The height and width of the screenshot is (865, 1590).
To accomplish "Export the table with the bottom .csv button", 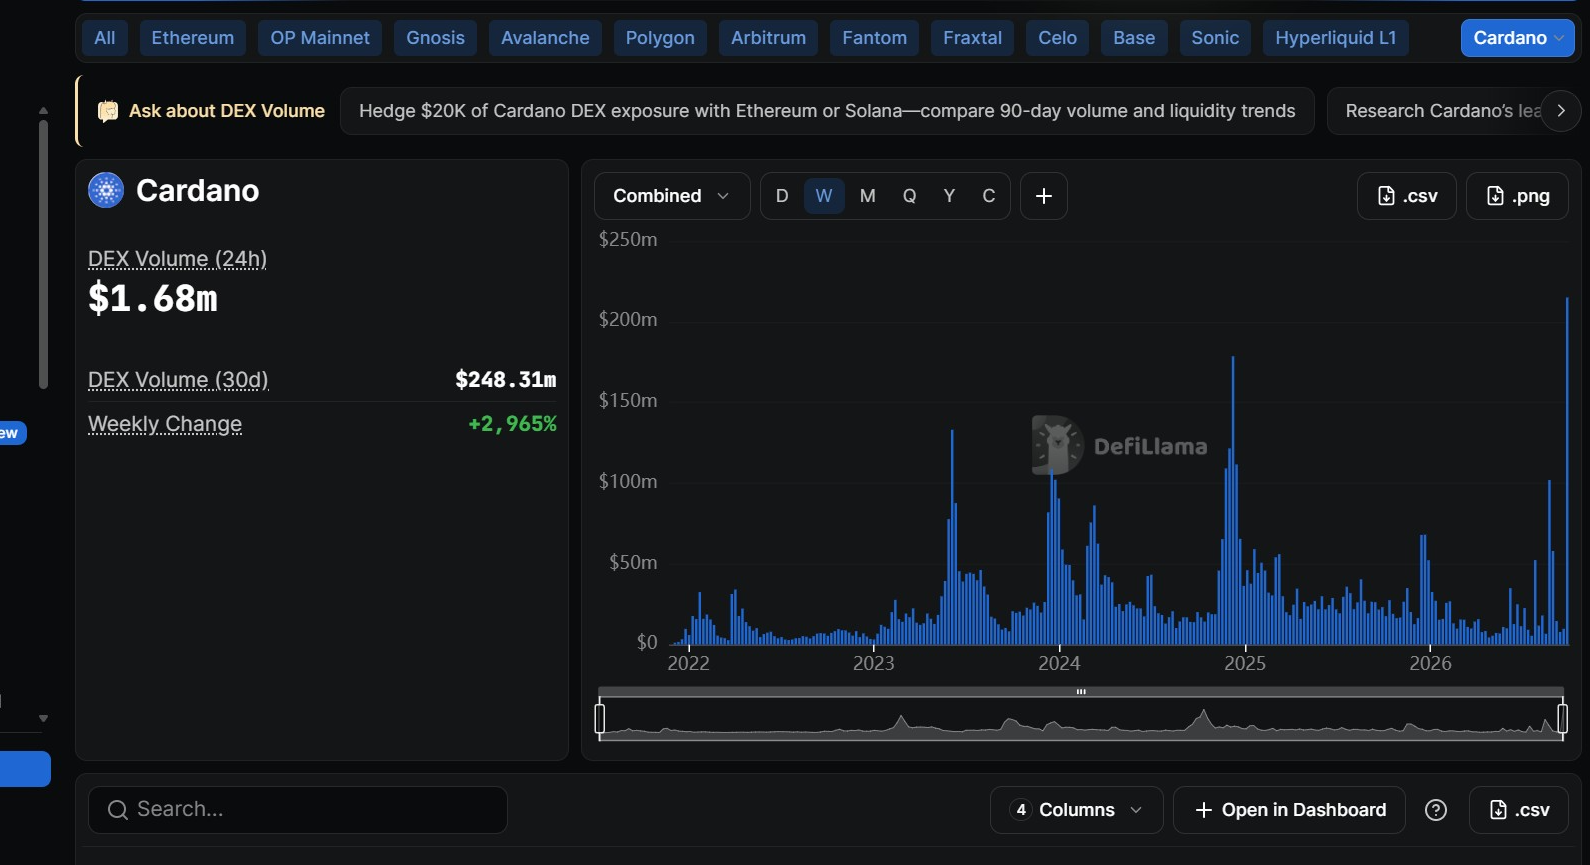I will coord(1519,810).
